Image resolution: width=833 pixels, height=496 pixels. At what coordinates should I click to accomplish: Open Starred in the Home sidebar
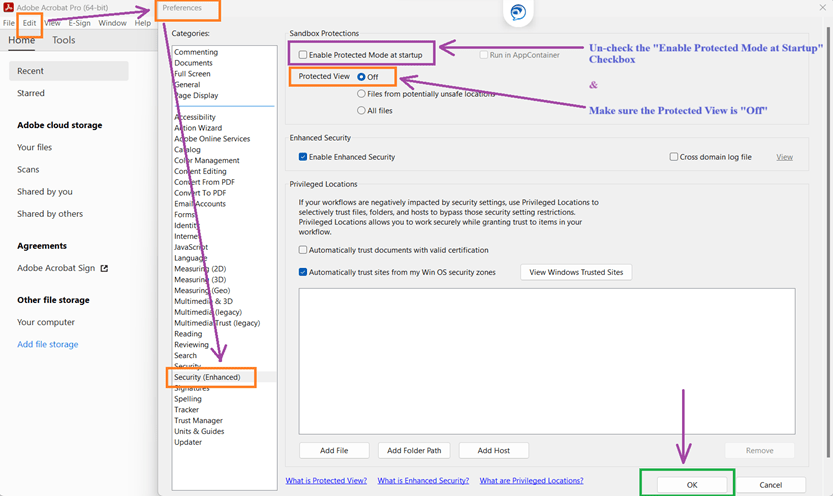pyautogui.click(x=31, y=93)
